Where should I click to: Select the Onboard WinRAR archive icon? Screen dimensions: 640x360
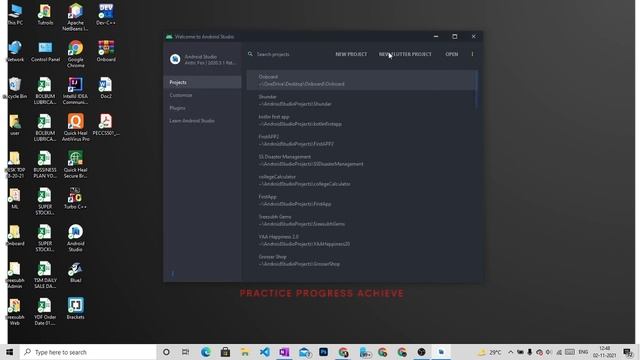pos(106,51)
